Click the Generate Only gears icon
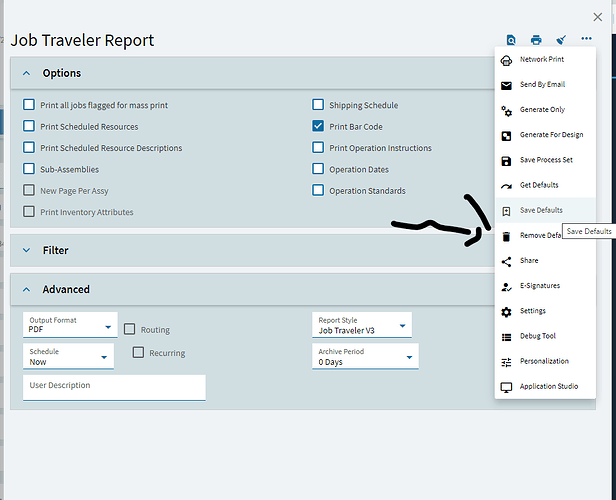616x500 pixels. 506,111
